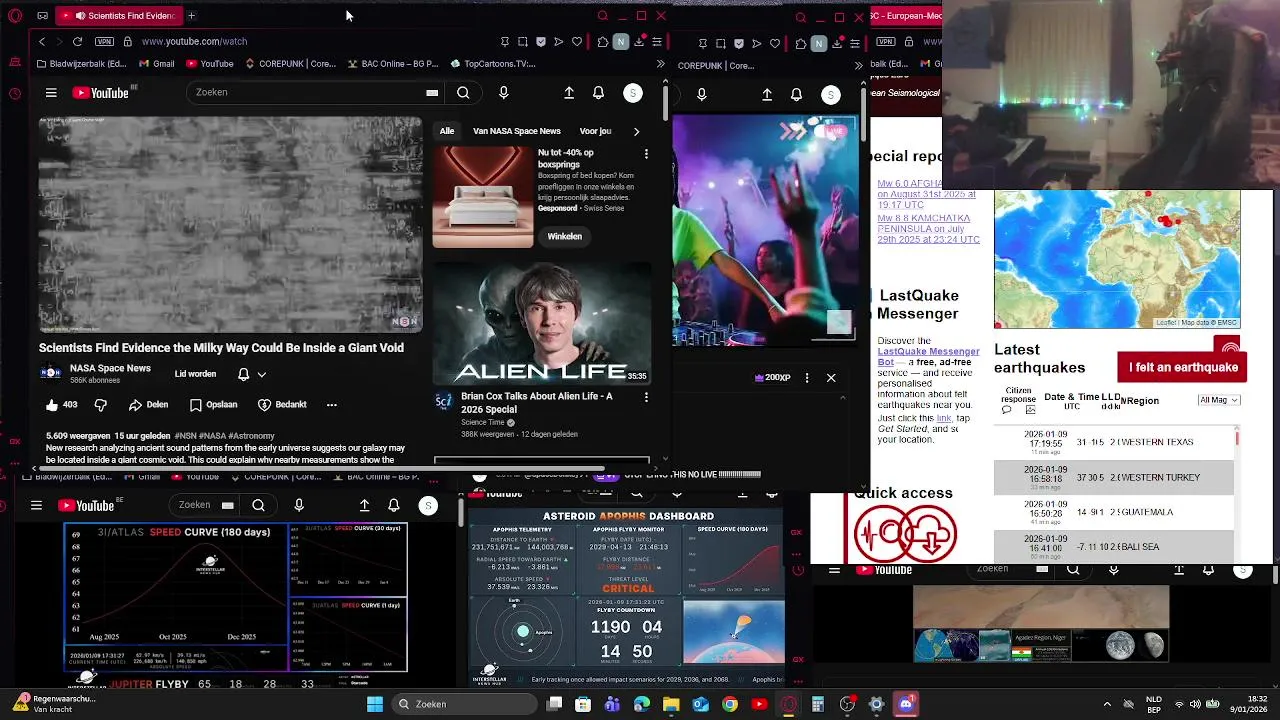The height and width of the screenshot is (720, 1280).
Task: Open Opera sidebar history clock icon
Action: click(x=14, y=94)
